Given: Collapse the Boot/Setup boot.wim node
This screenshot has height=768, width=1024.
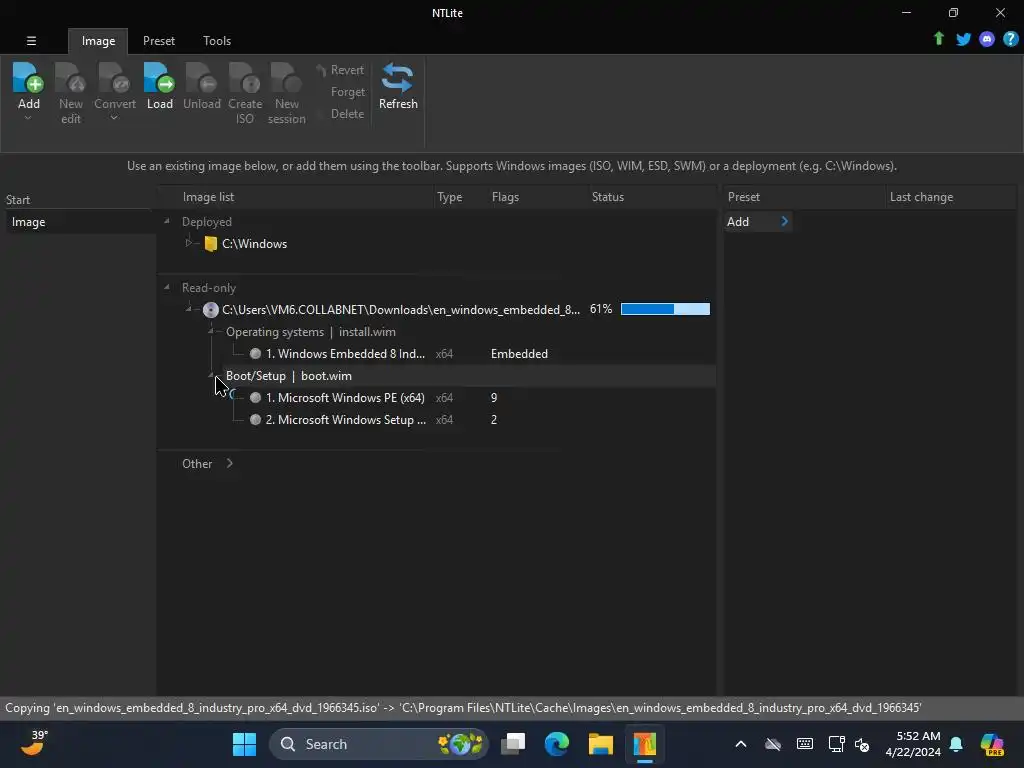Looking at the screenshot, I should (211, 375).
